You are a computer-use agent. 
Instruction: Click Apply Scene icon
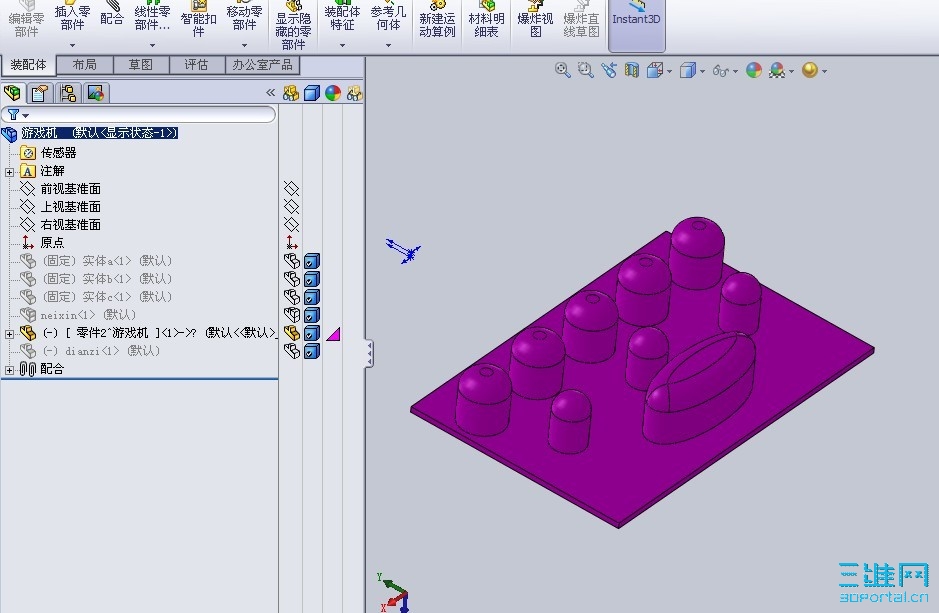777,70
